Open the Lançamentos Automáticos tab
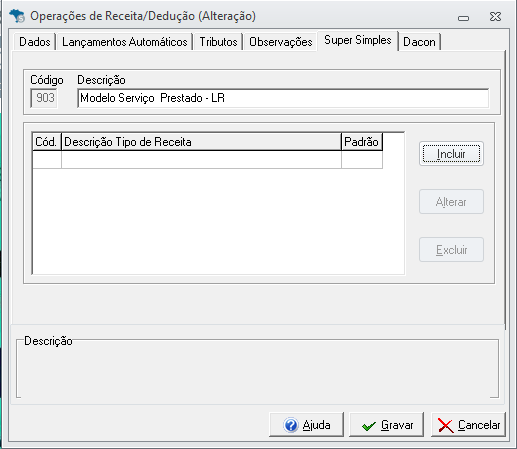 pos(125,42)
